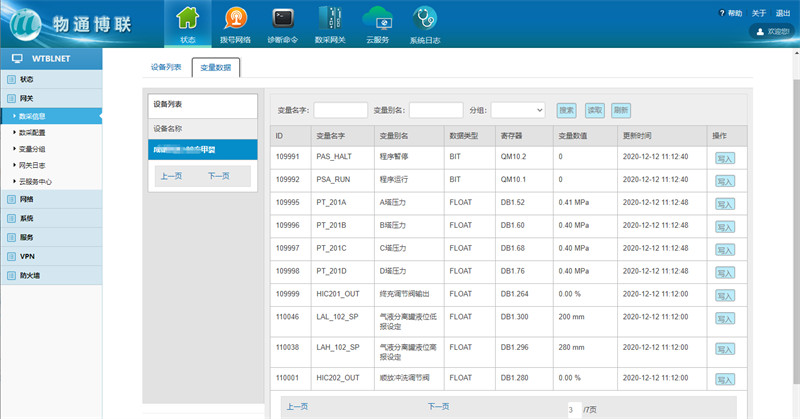Expand the 网络 section in sidebar
The height and width of the screenshot is (419, 800).
click(x=27, y=199)
